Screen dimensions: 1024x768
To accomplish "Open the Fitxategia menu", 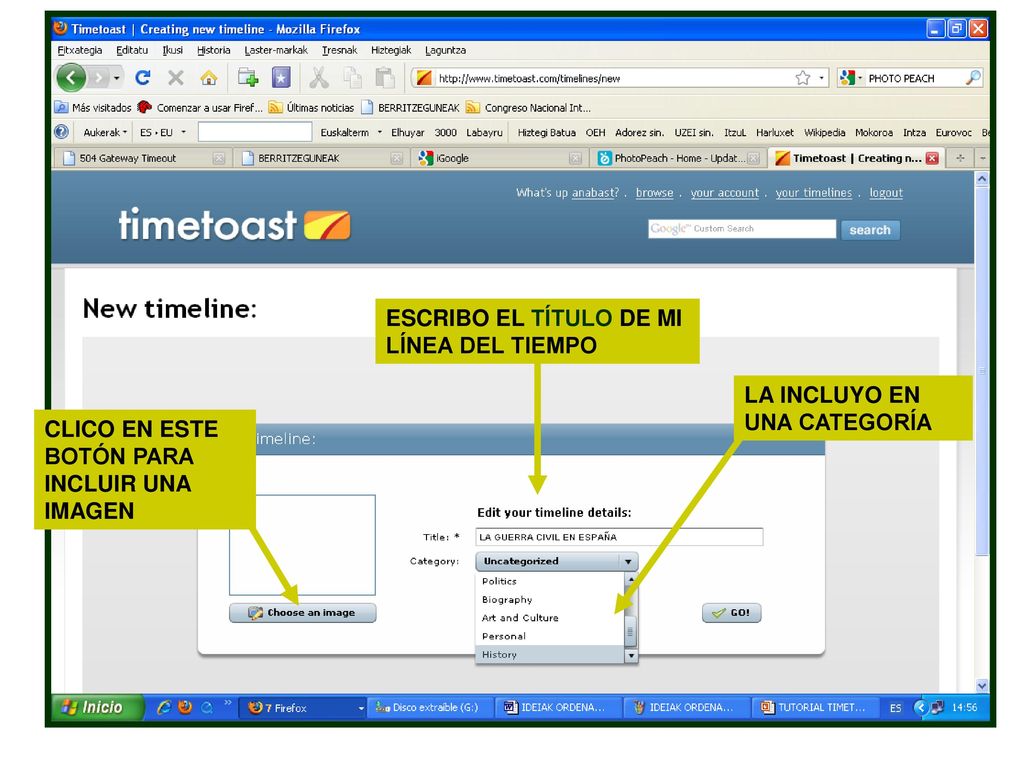I will click(x=80, y=50).
